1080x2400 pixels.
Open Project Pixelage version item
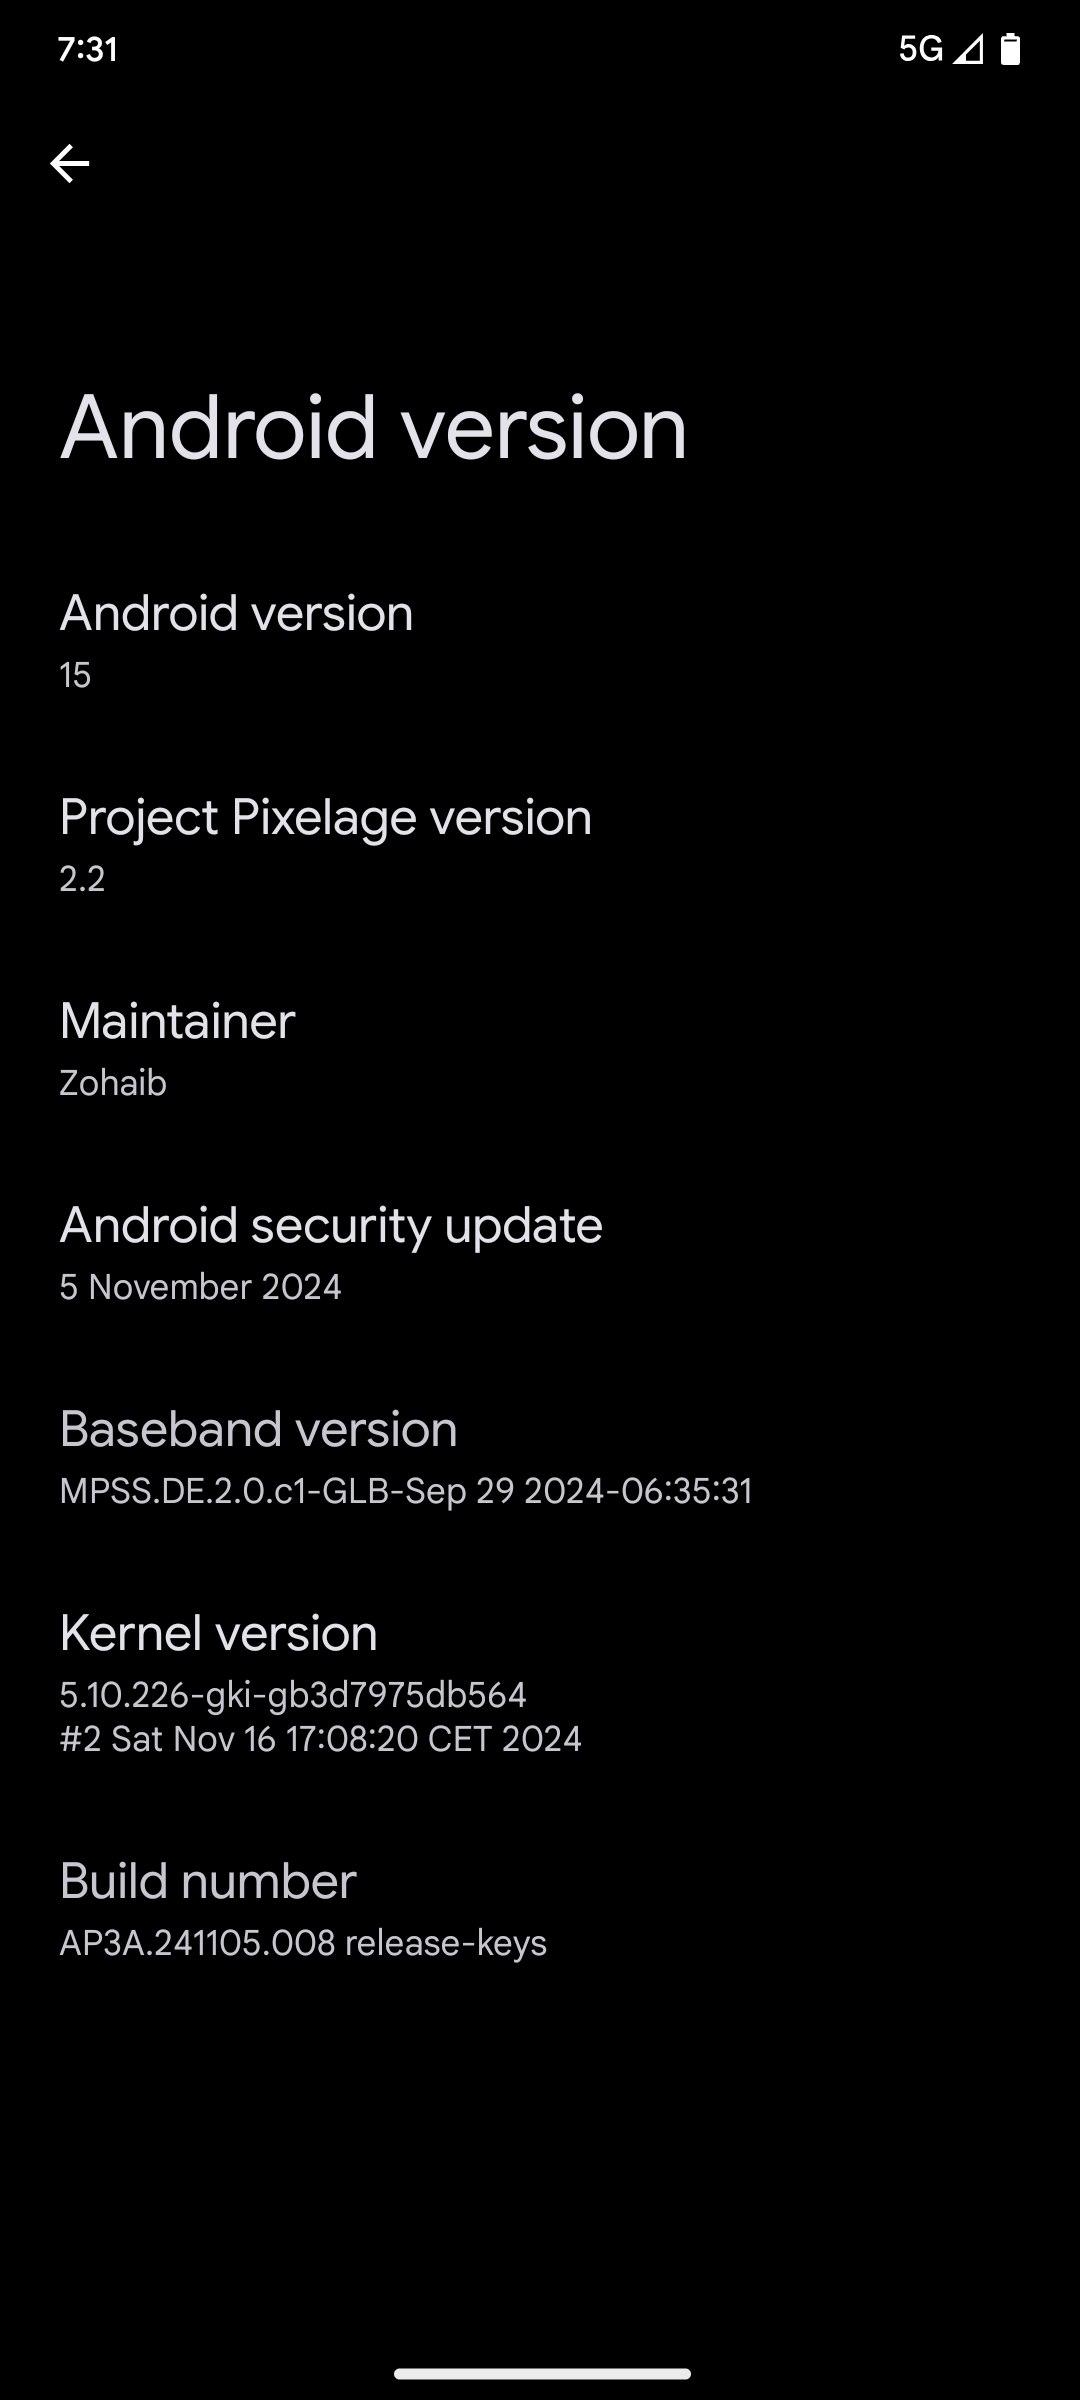[540, 846]
